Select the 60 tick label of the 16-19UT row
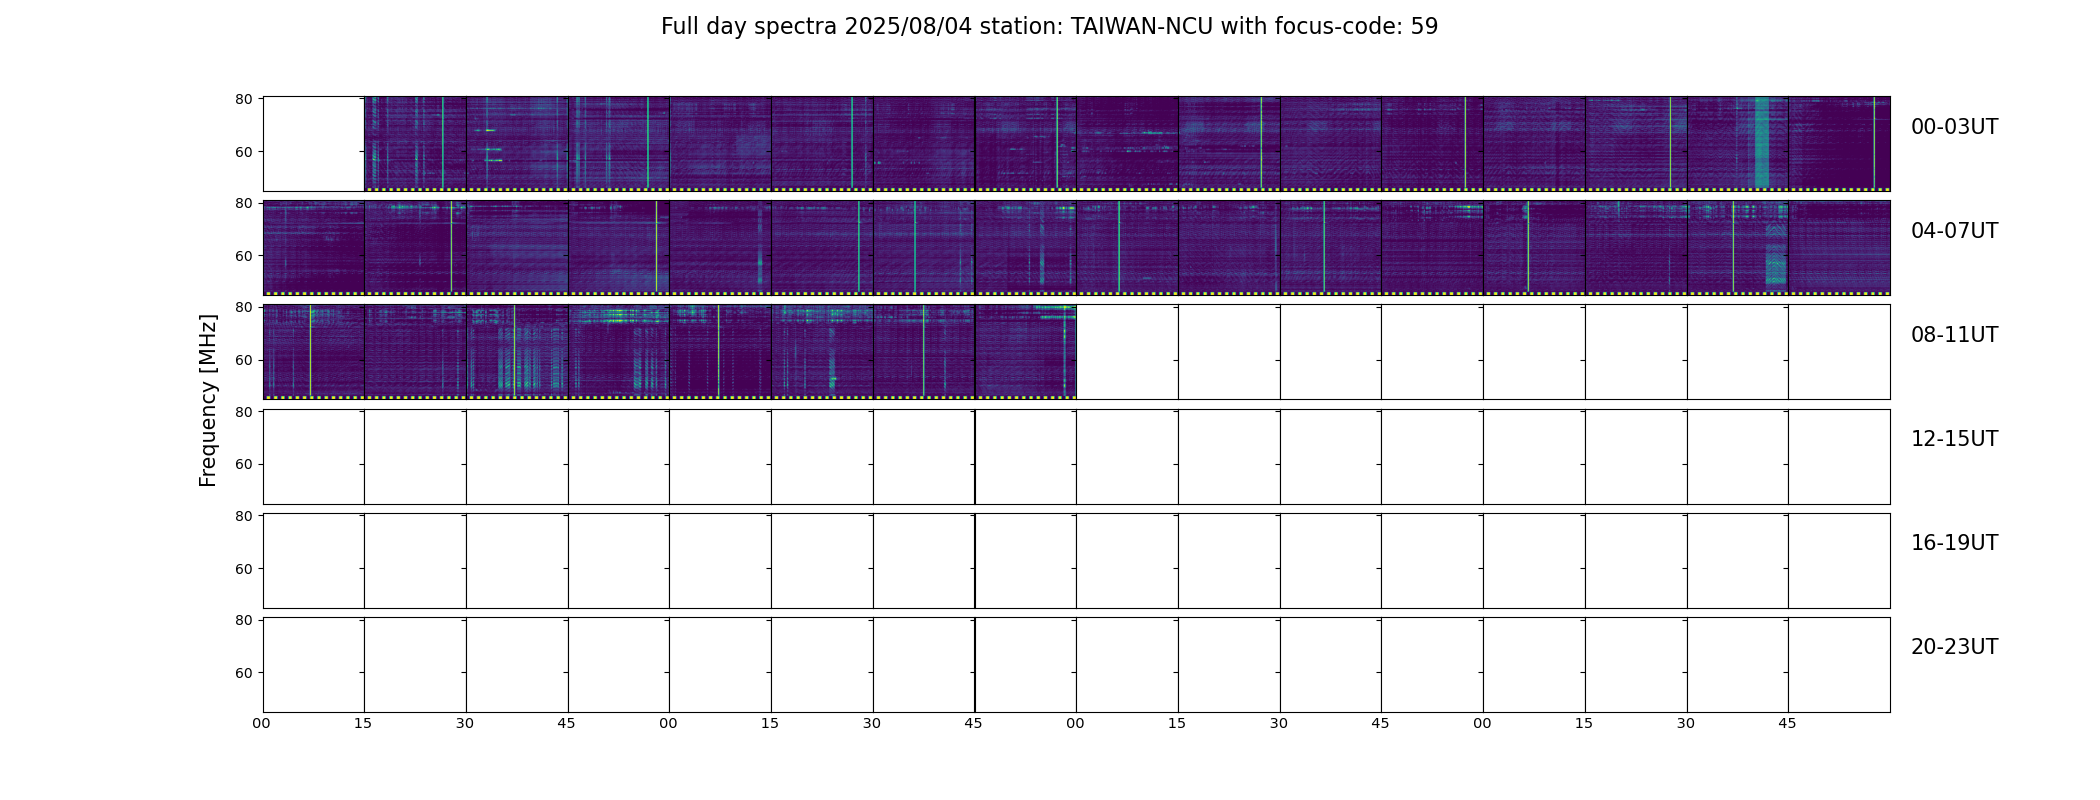The height and width of the screenshot is (800, 2100). [x=243, y=569]
